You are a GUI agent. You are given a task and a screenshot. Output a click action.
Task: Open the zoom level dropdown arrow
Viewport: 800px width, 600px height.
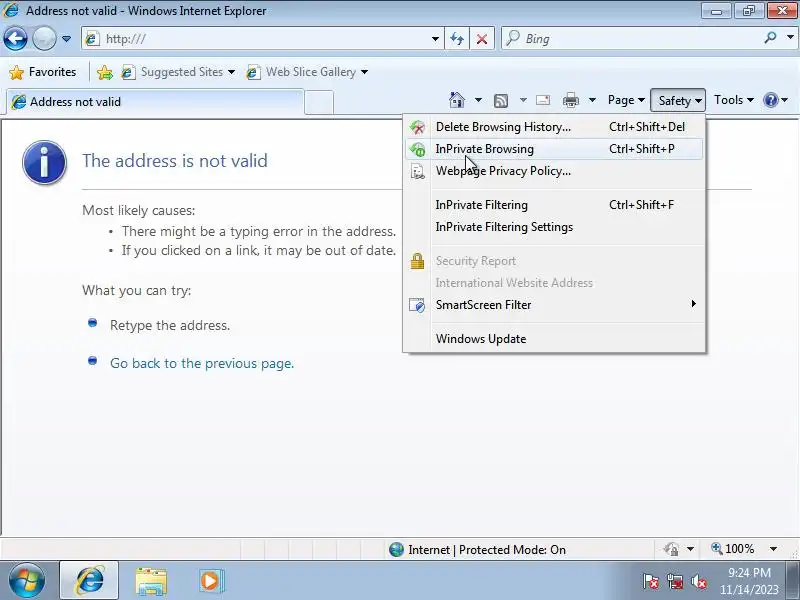773,549
